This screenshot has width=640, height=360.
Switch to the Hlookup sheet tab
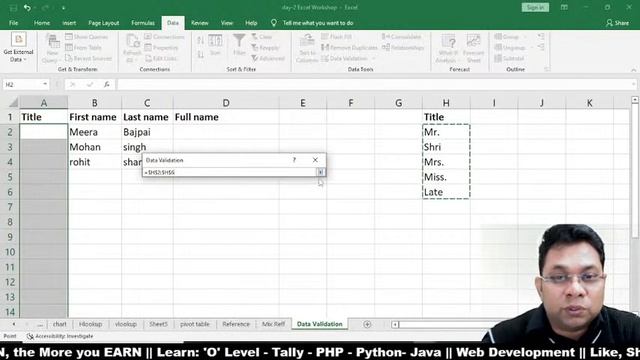coord(90,324)
